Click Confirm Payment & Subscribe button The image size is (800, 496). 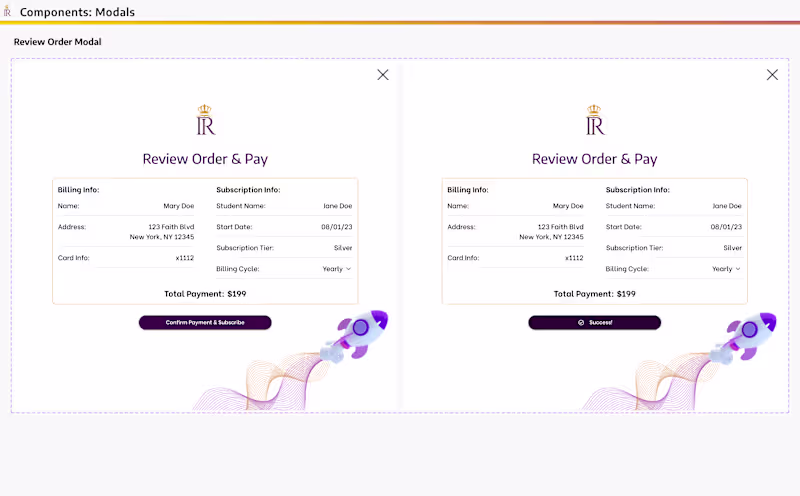coord(205,323)
